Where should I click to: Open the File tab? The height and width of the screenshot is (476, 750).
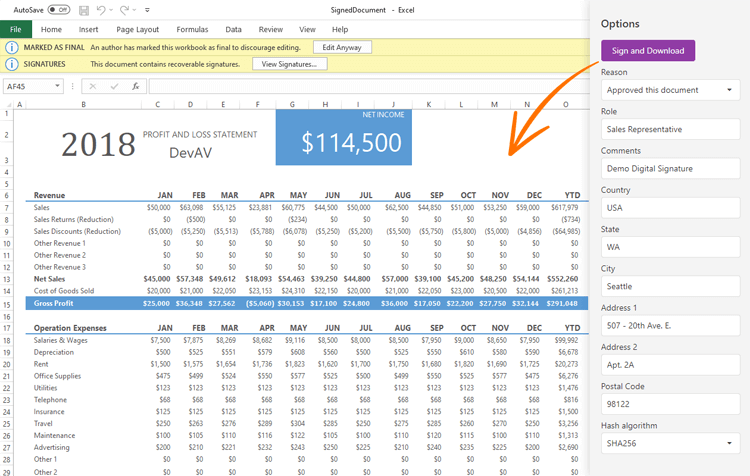tap(15, 30)
